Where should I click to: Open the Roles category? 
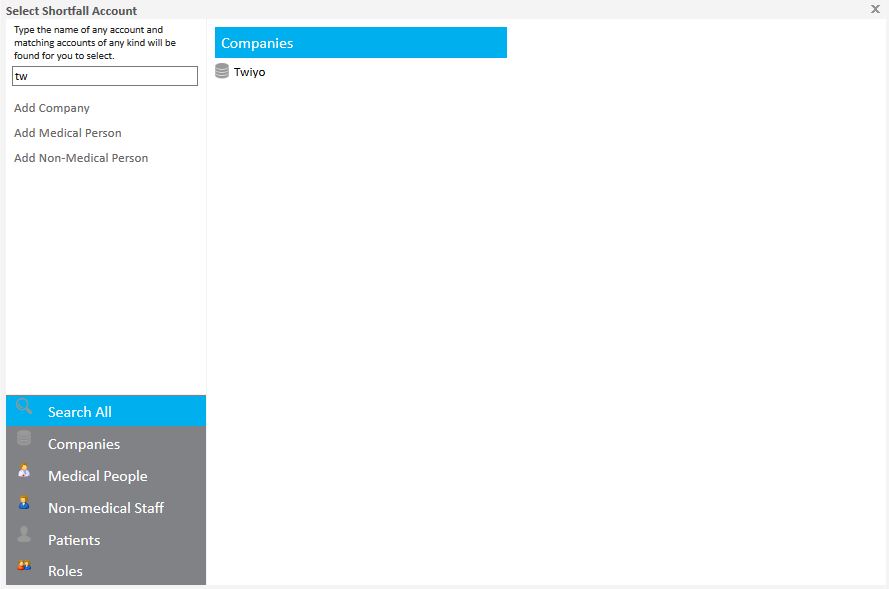click(x=65, y=571)
